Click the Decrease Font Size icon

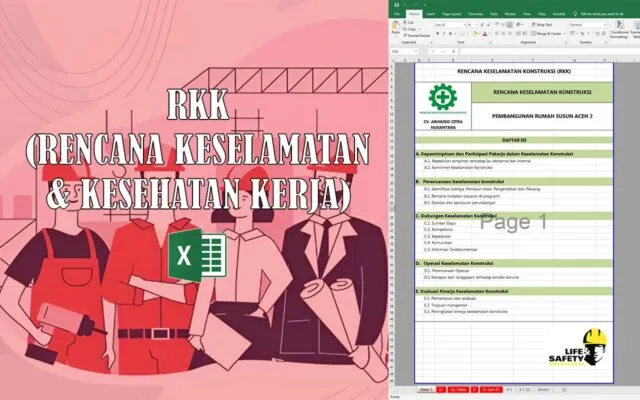point(488,24)
